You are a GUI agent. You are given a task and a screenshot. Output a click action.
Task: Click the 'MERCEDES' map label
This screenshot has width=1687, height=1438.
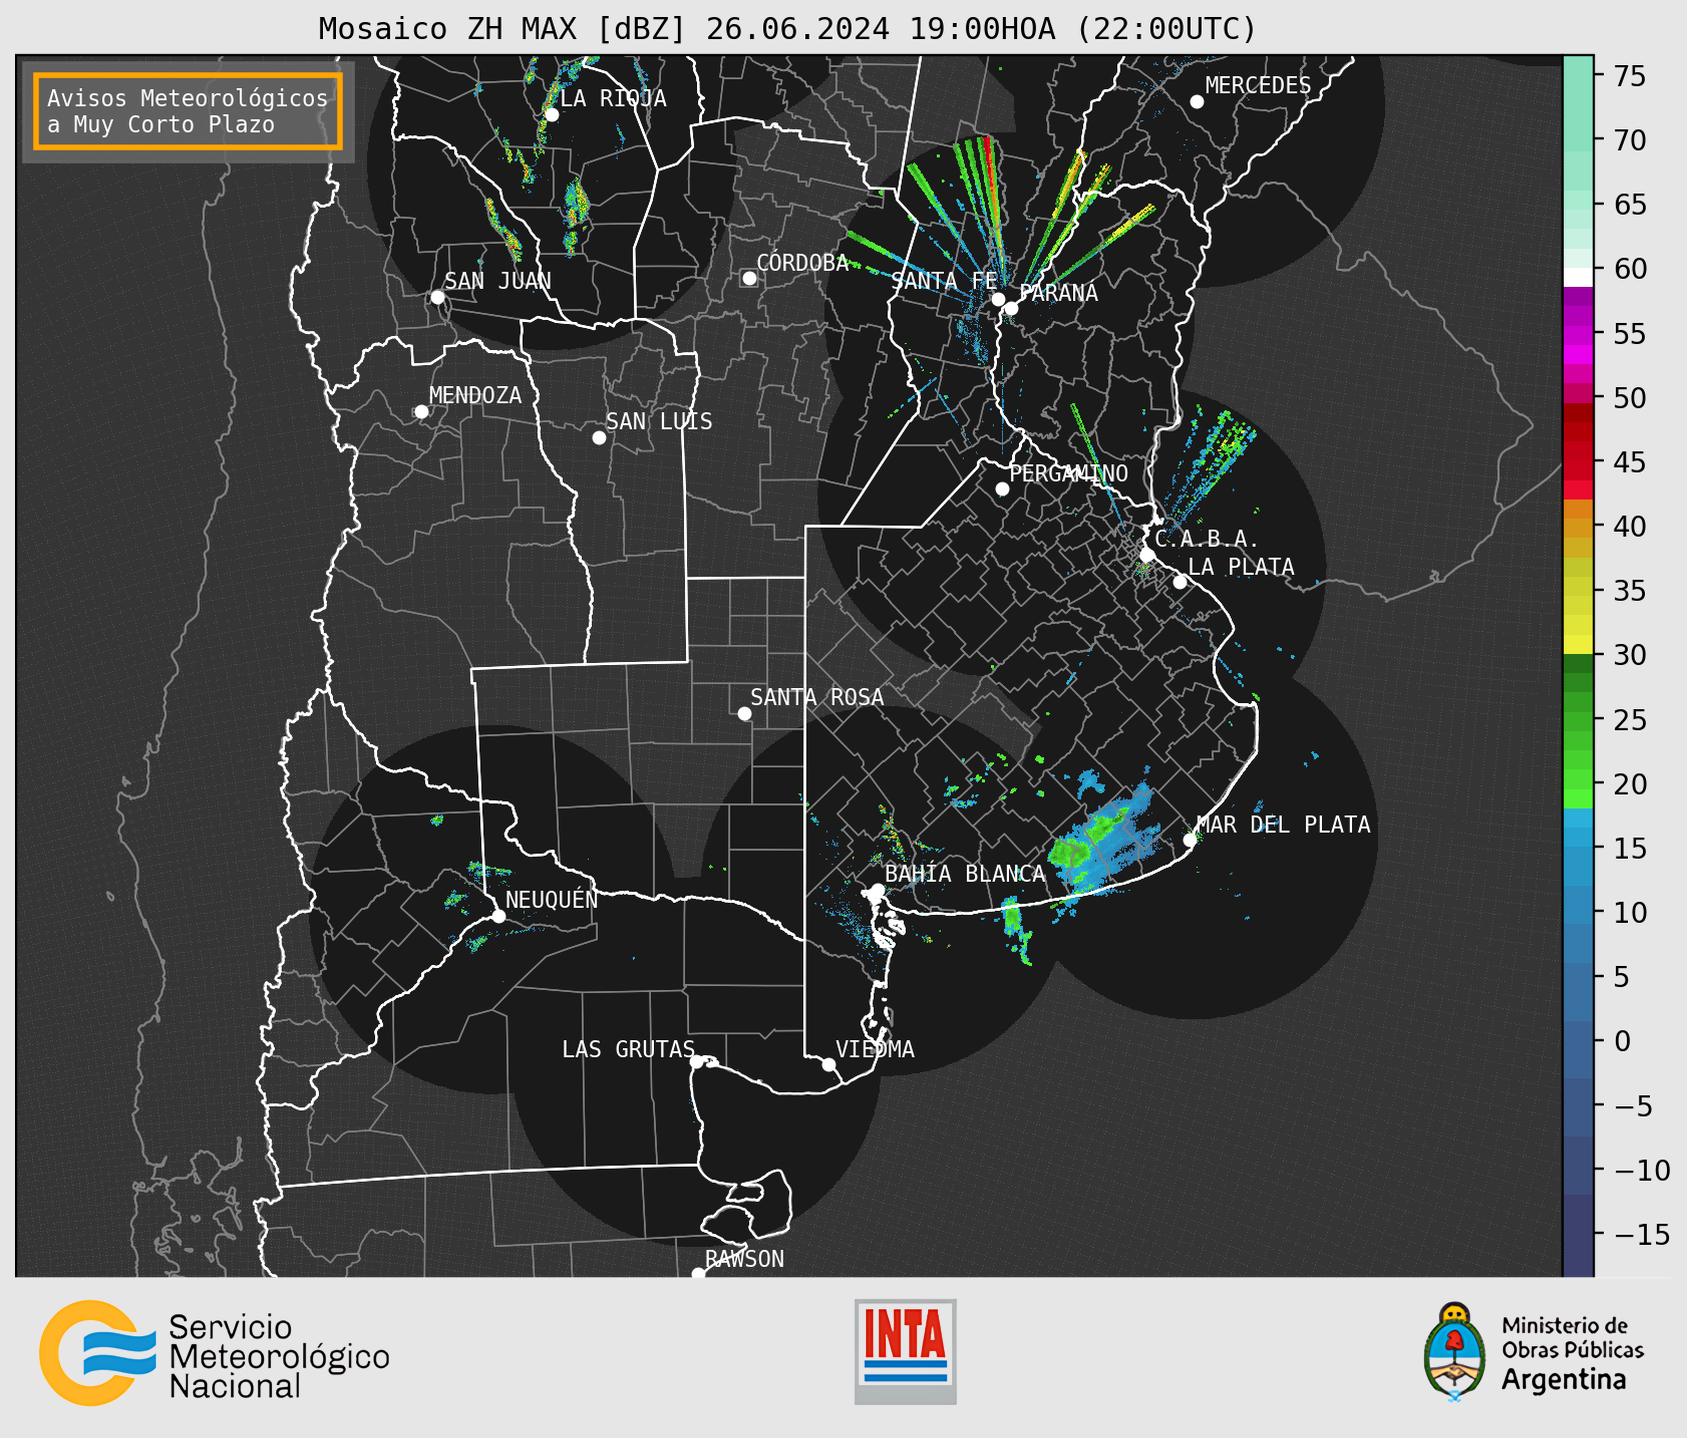(1258, 85)
